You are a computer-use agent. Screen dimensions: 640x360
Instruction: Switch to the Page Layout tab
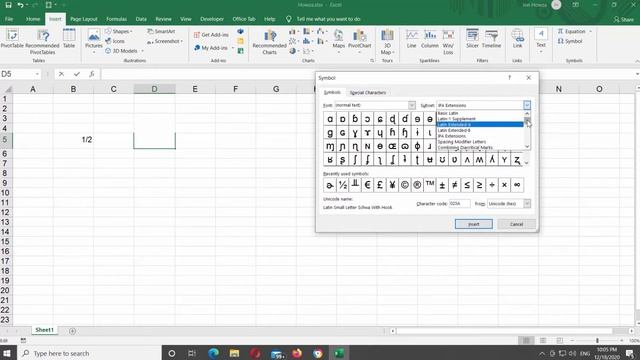point(84,19)
